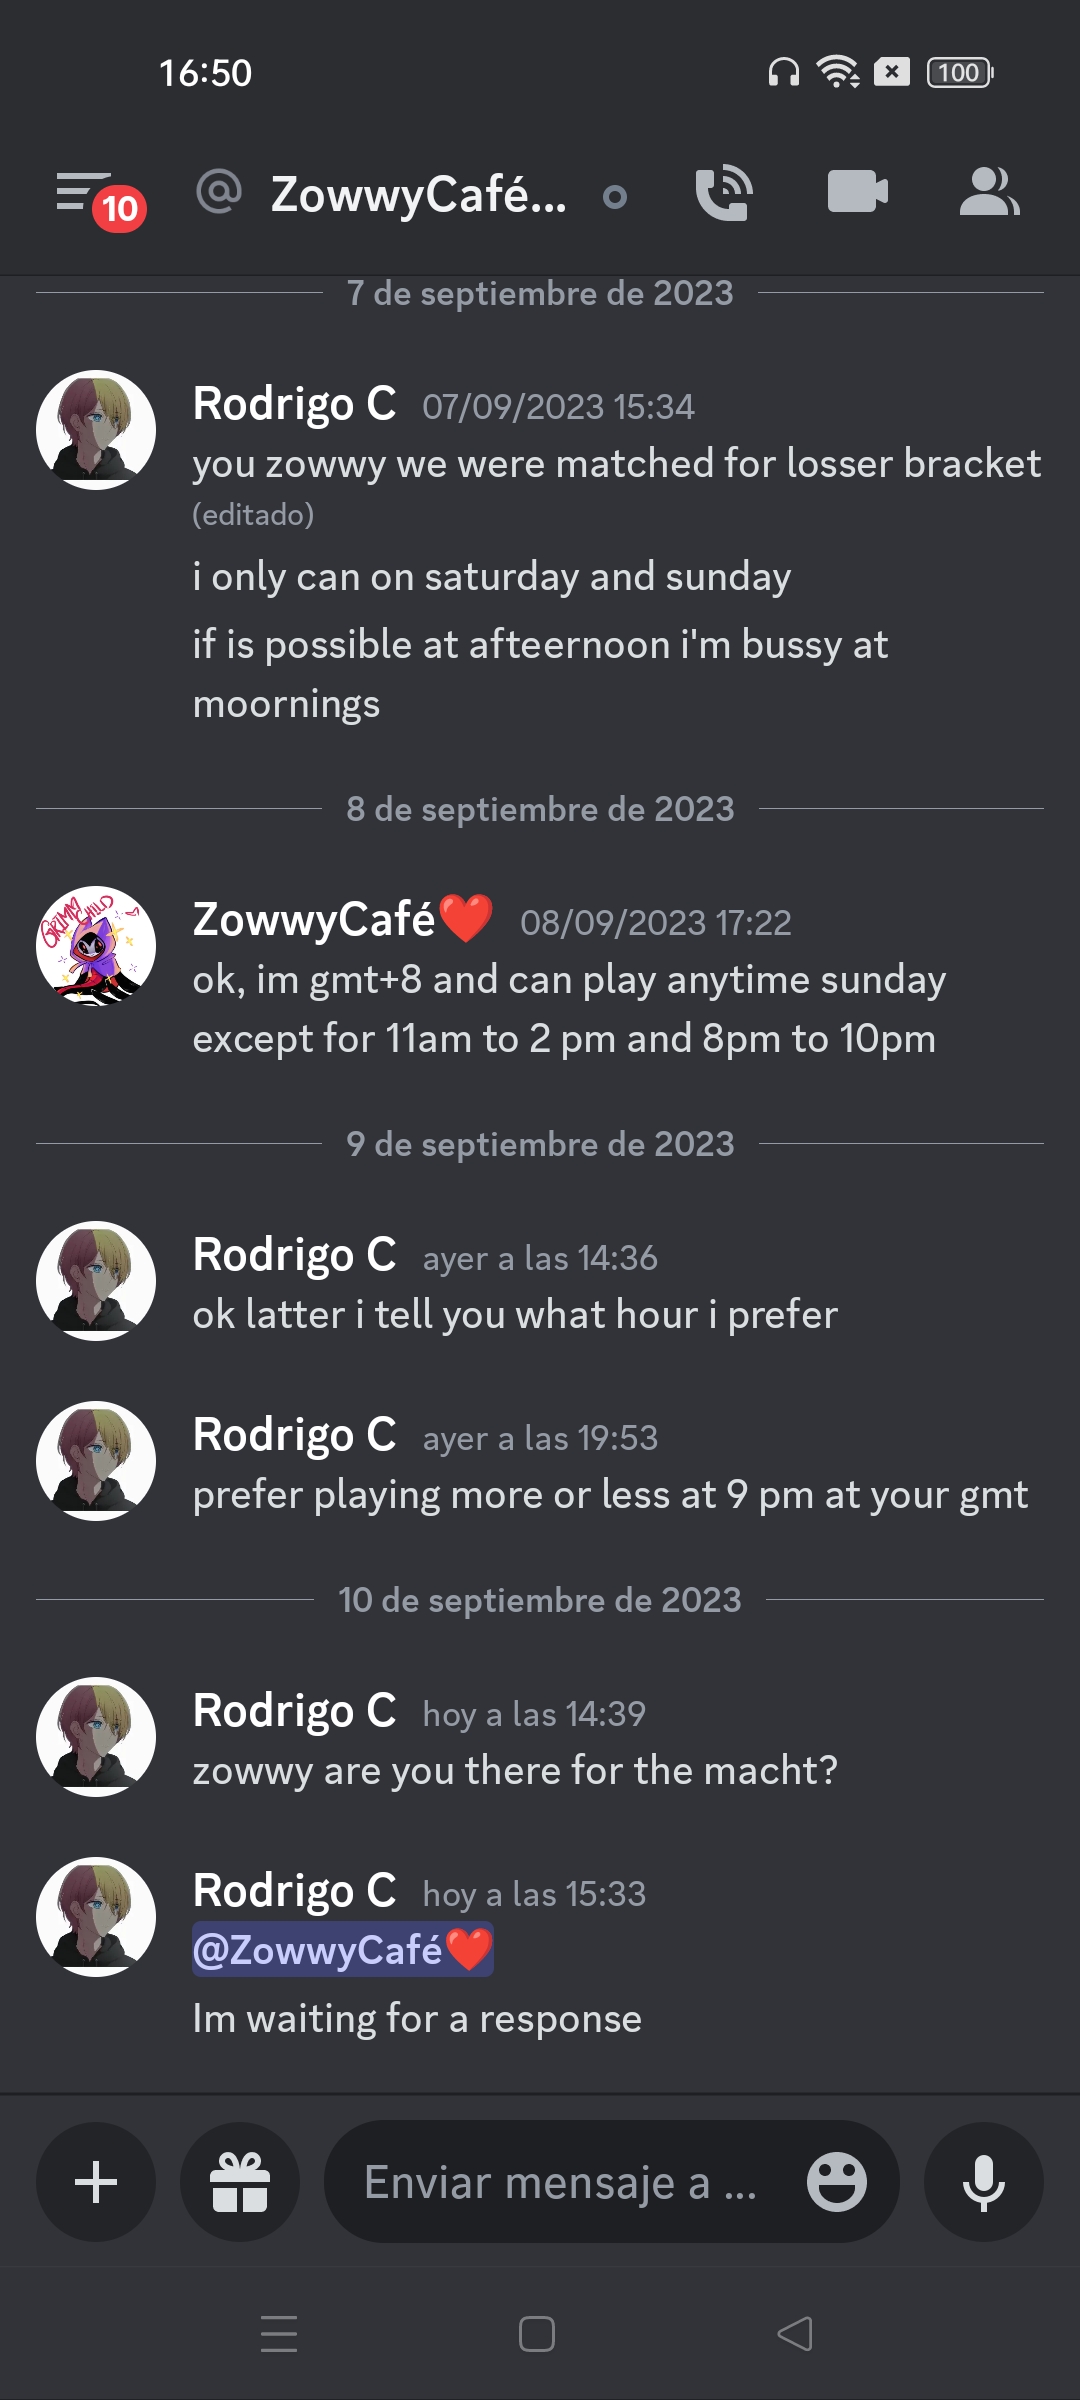The image size is (1080, 2400).
Task: Start a voice call with ZowwyCafé
Action: (x=723, y=192)
